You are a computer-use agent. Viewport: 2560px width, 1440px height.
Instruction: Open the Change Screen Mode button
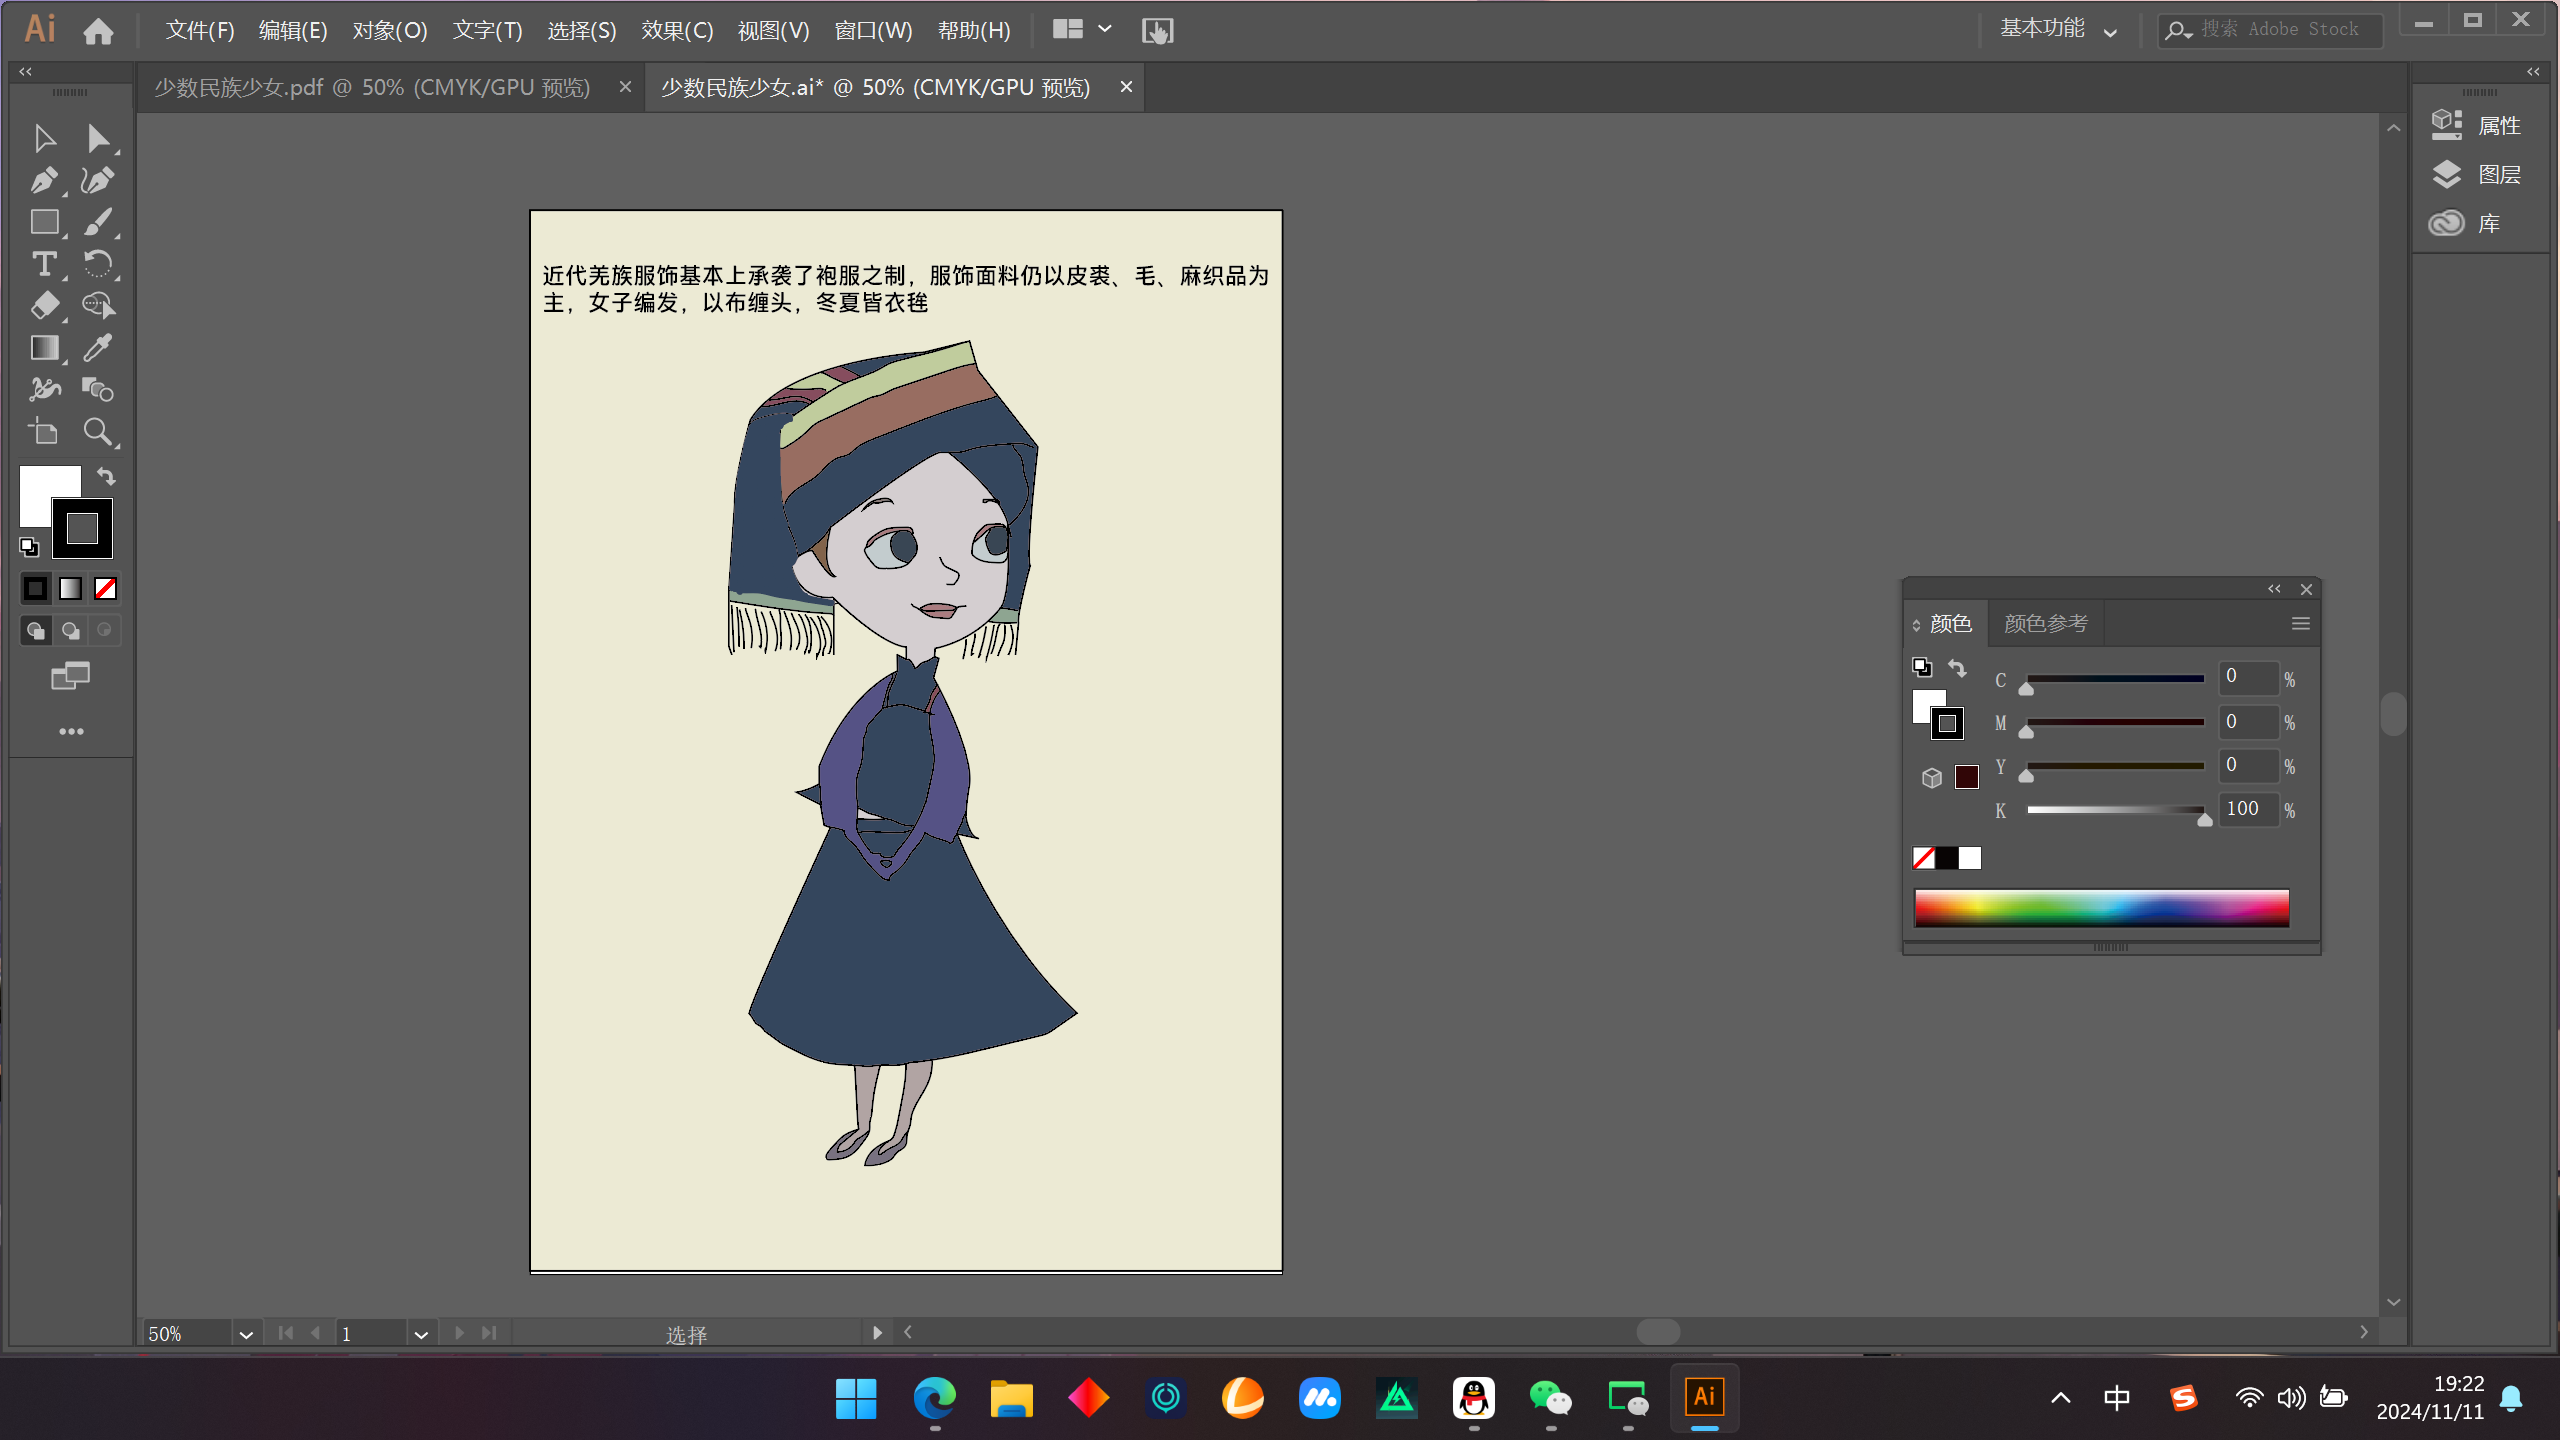coord(71,677)
